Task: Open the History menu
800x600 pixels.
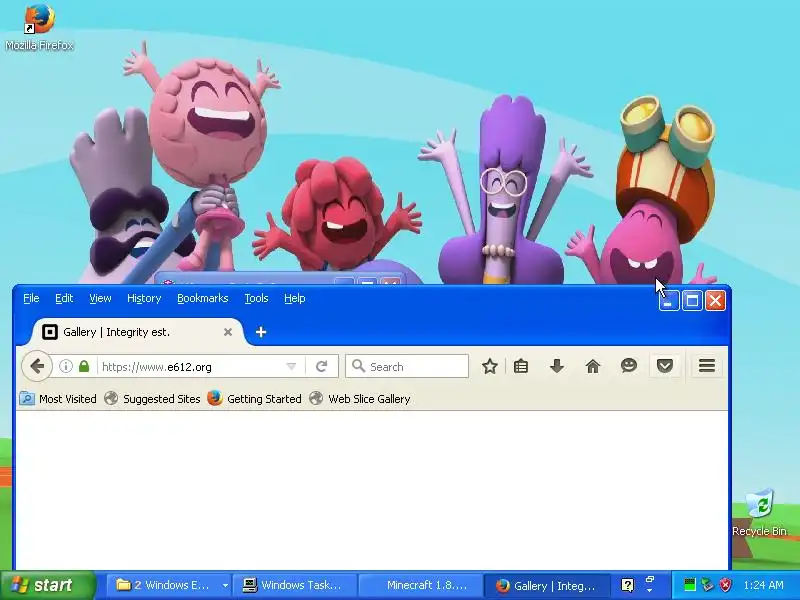Action: pos(144,298)
